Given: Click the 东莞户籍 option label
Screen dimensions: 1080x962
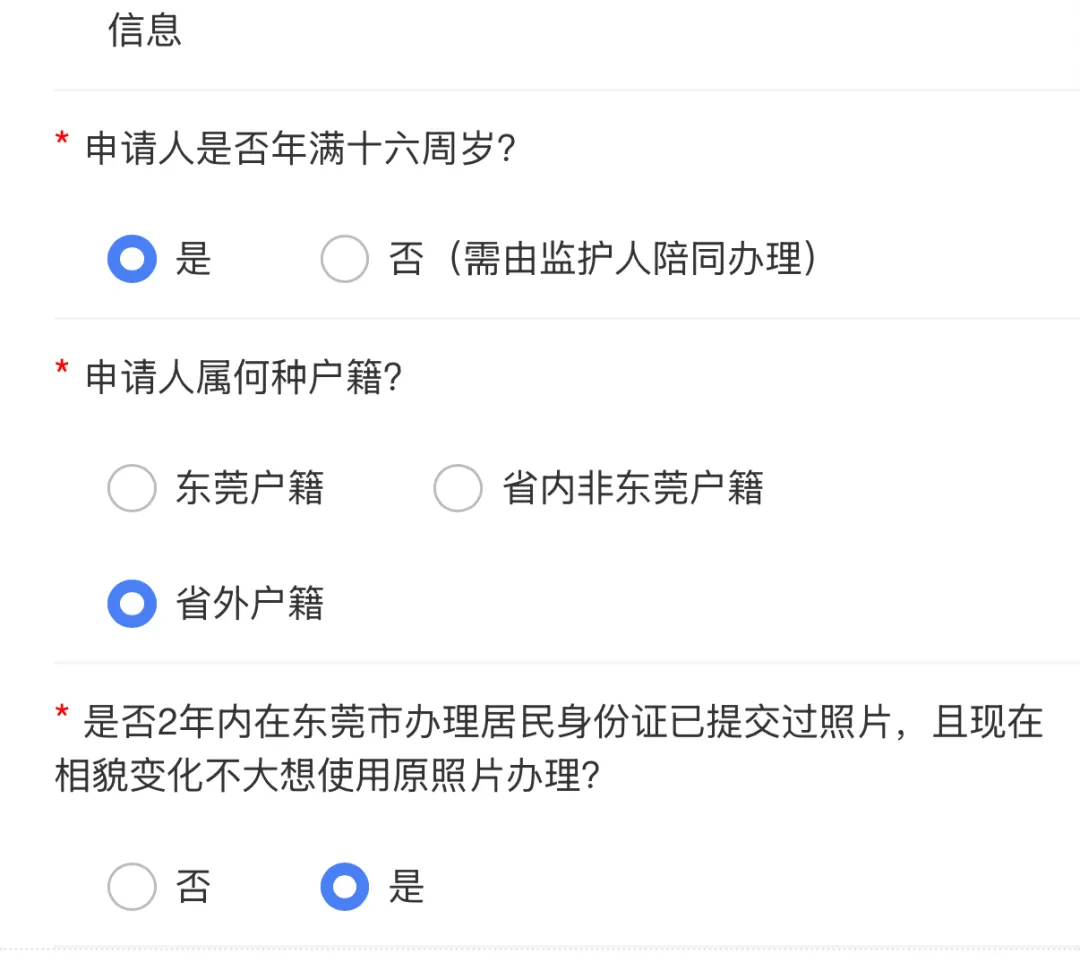Looking at the screenshot, I should pos(250,488).
